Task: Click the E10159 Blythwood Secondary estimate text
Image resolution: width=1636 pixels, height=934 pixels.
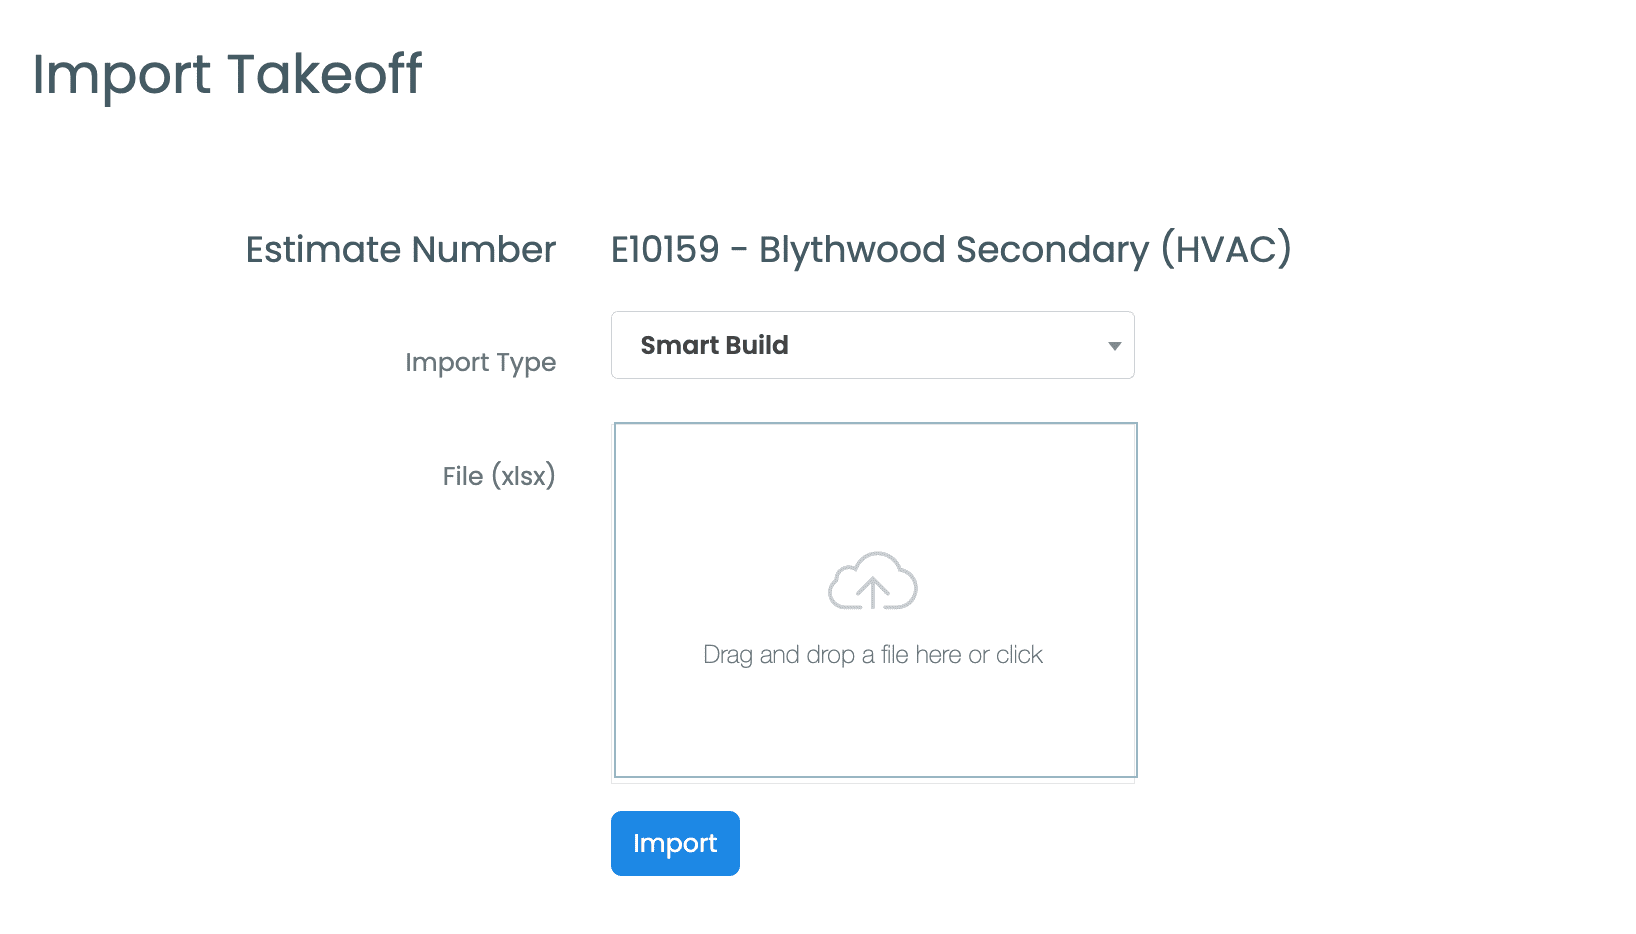Action: (950, 250)
